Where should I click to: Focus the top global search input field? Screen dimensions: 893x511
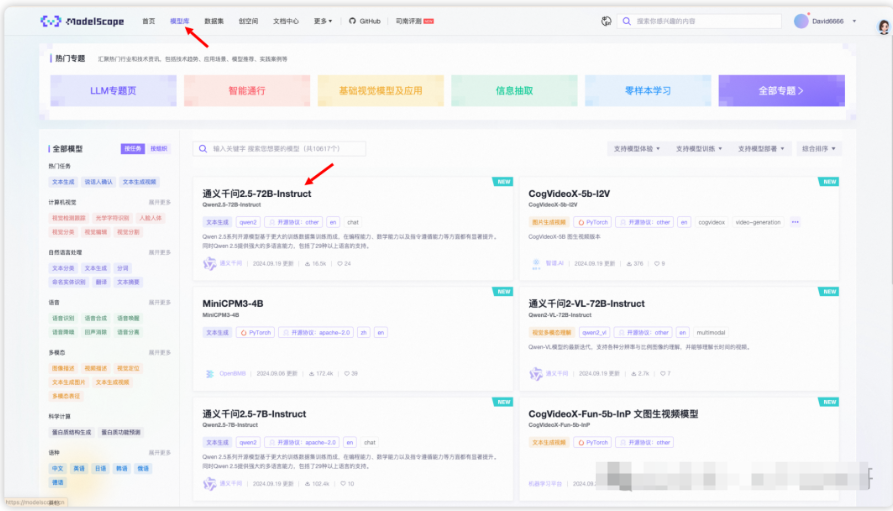click(699, 21)
